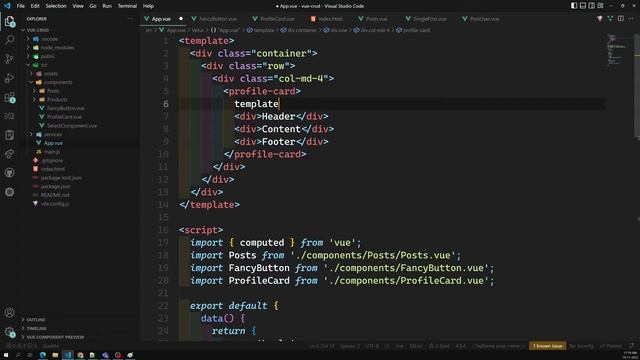Open File Explorer from the taskbar
This screenshot has width=640, height=360.
pos(55,355)
